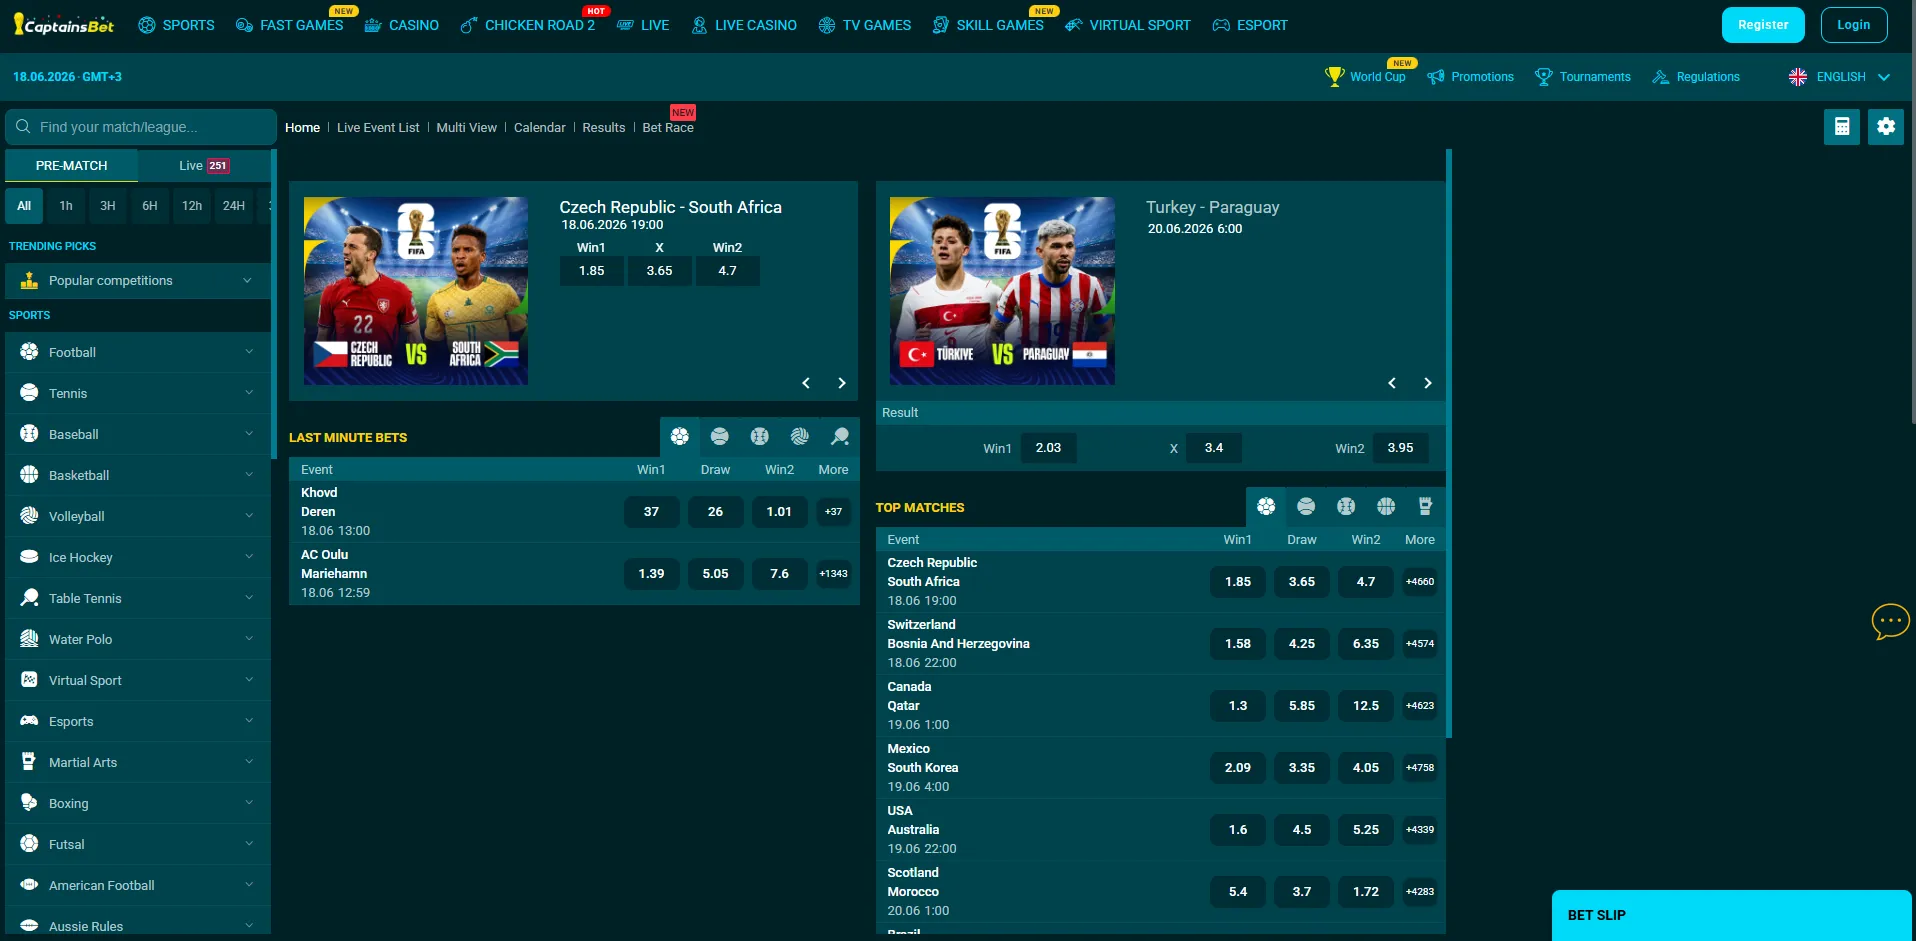Click the Login button
The width and height of the screenshot is (1916, 941).
coord(1853,25)
